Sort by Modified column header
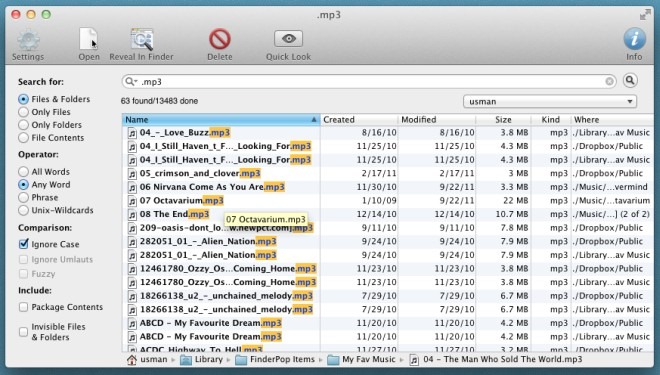660x375 pixels. [437, 120]
